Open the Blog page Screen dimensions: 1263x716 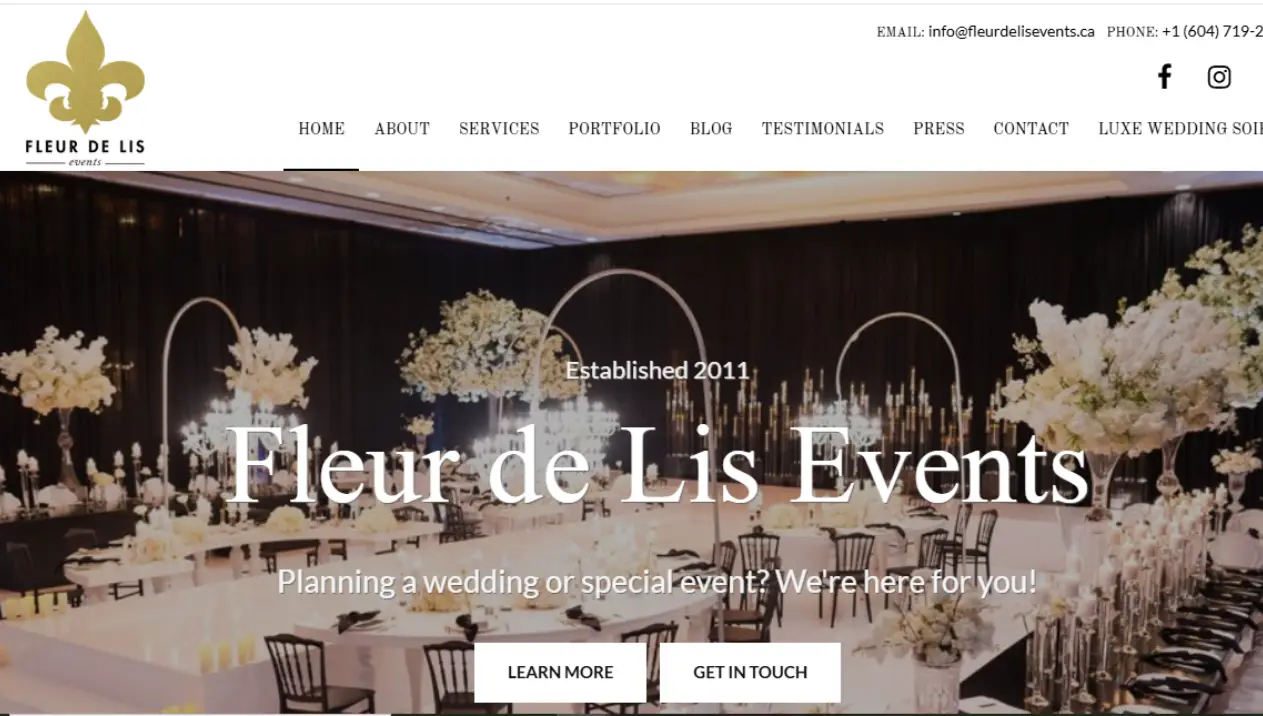click(x=711, y=128)
